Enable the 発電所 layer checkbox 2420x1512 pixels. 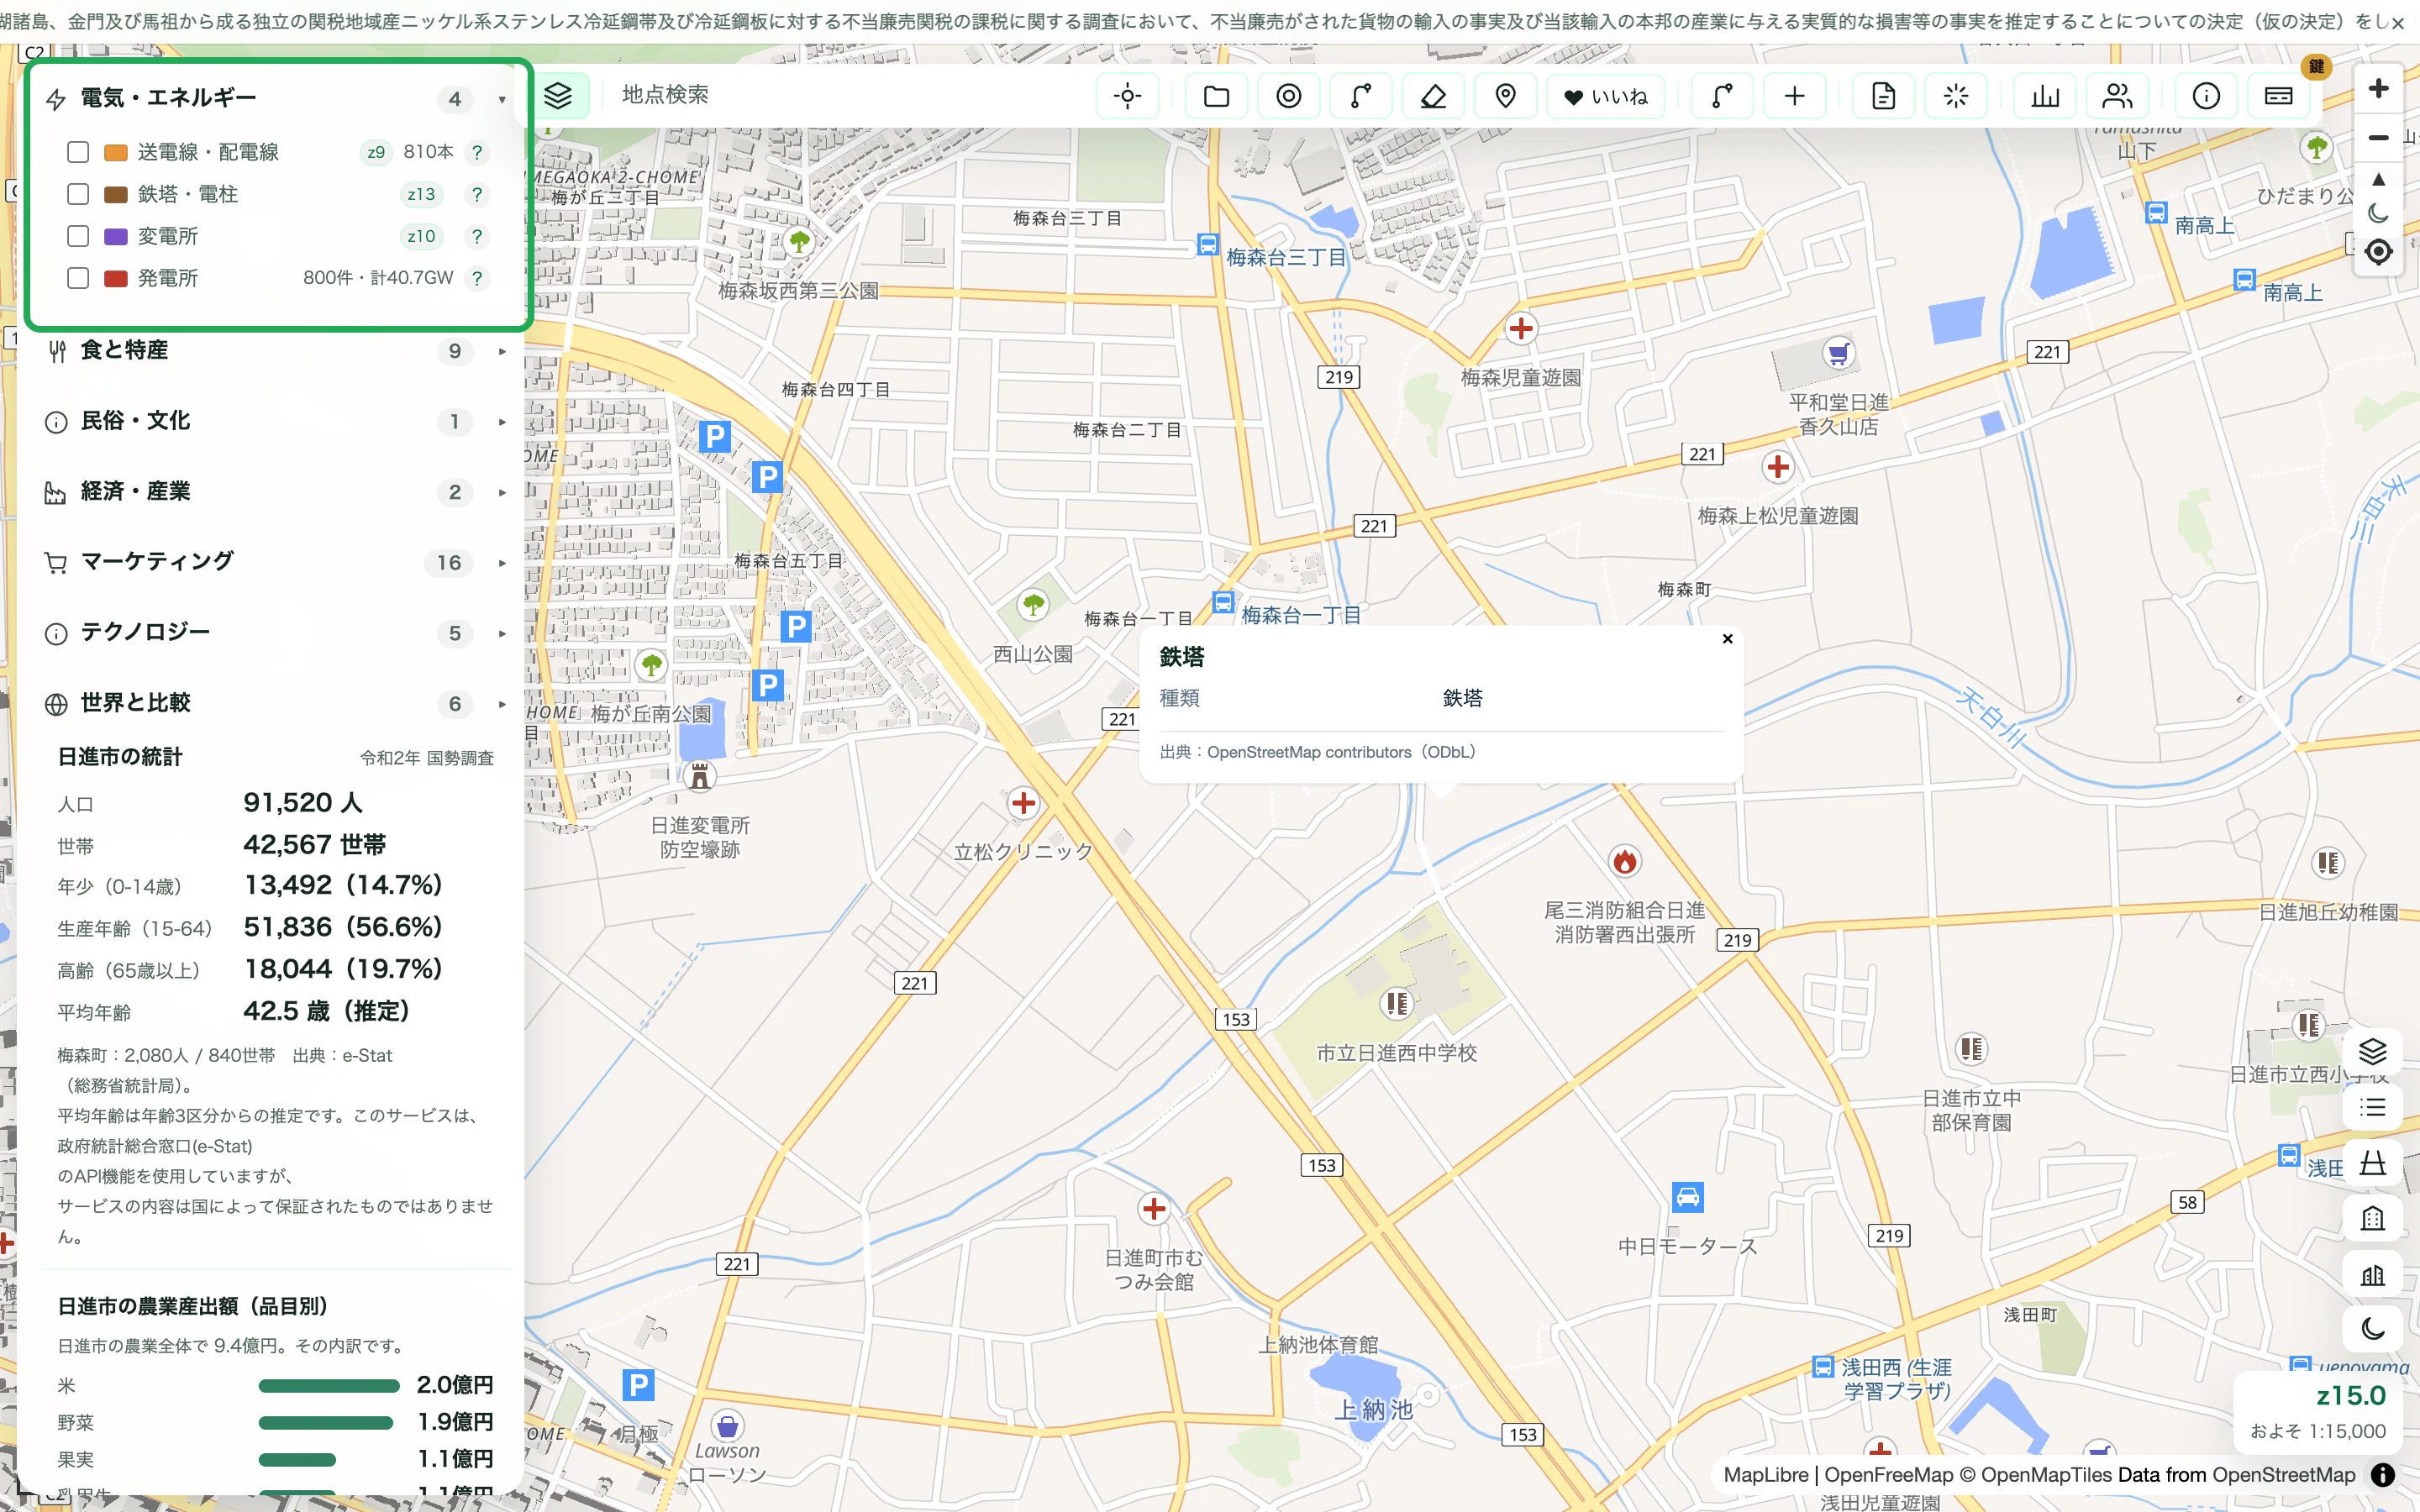78,278
